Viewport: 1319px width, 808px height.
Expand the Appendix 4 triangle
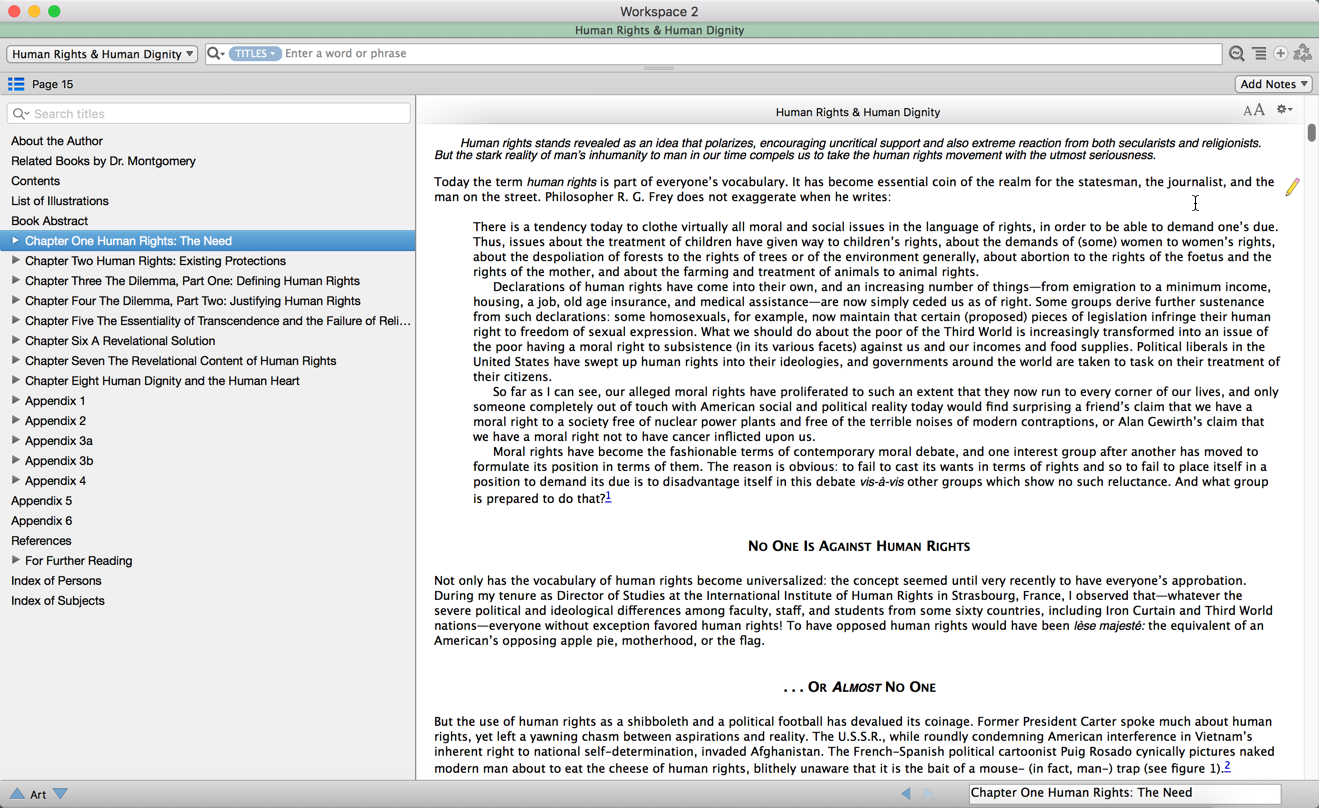pos(15,481)
